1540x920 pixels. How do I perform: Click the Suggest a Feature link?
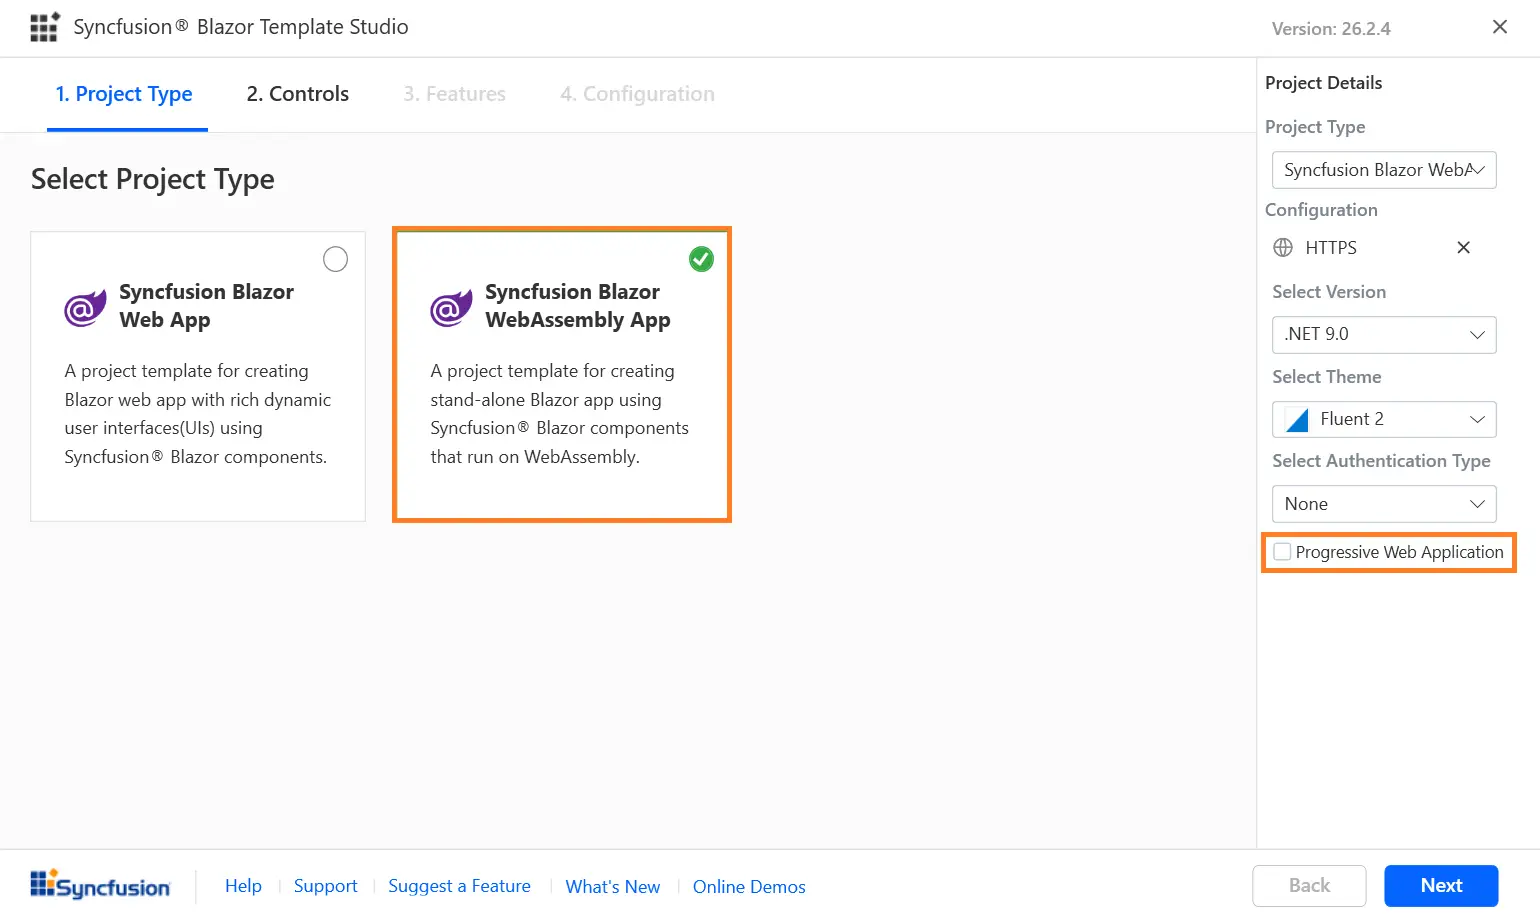point(459,886)
